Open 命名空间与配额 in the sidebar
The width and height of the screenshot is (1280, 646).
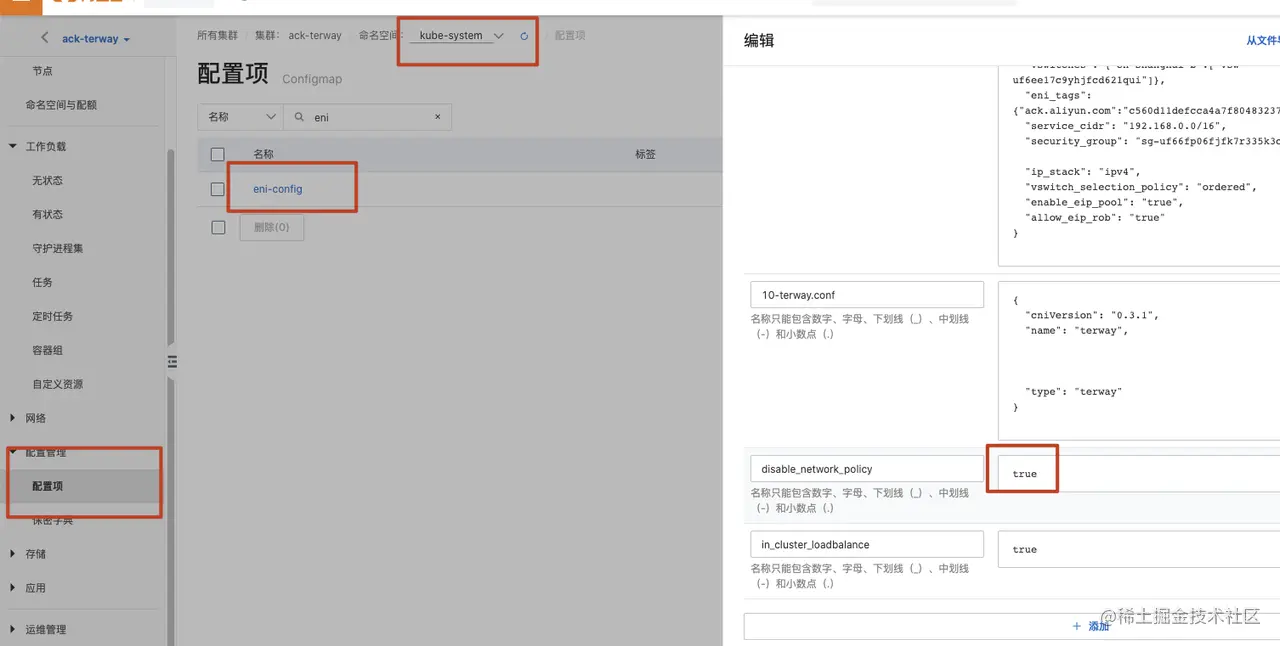click(x=61, y=105)
